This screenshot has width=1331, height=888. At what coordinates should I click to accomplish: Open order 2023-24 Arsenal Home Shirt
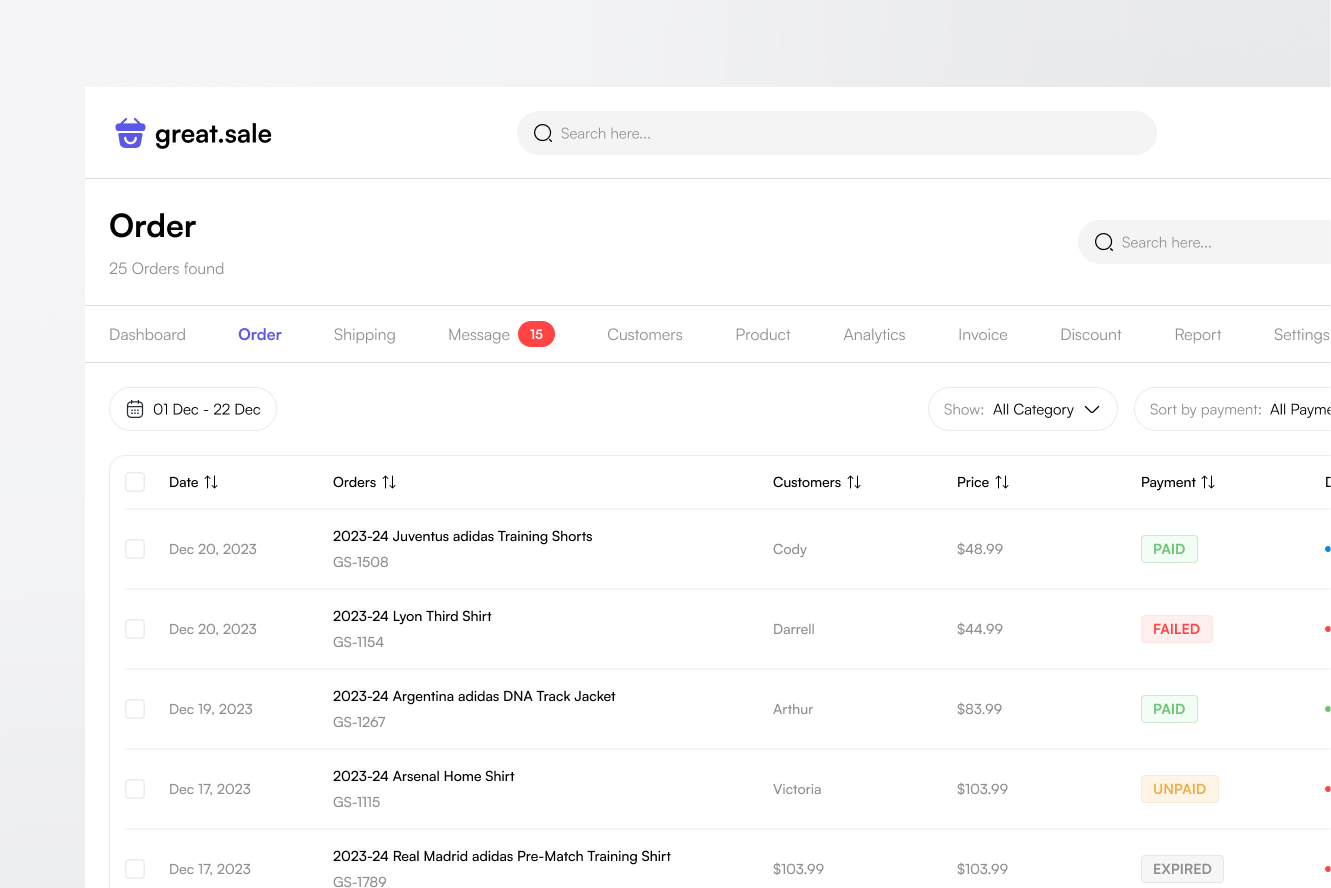[x=424, y=776]
